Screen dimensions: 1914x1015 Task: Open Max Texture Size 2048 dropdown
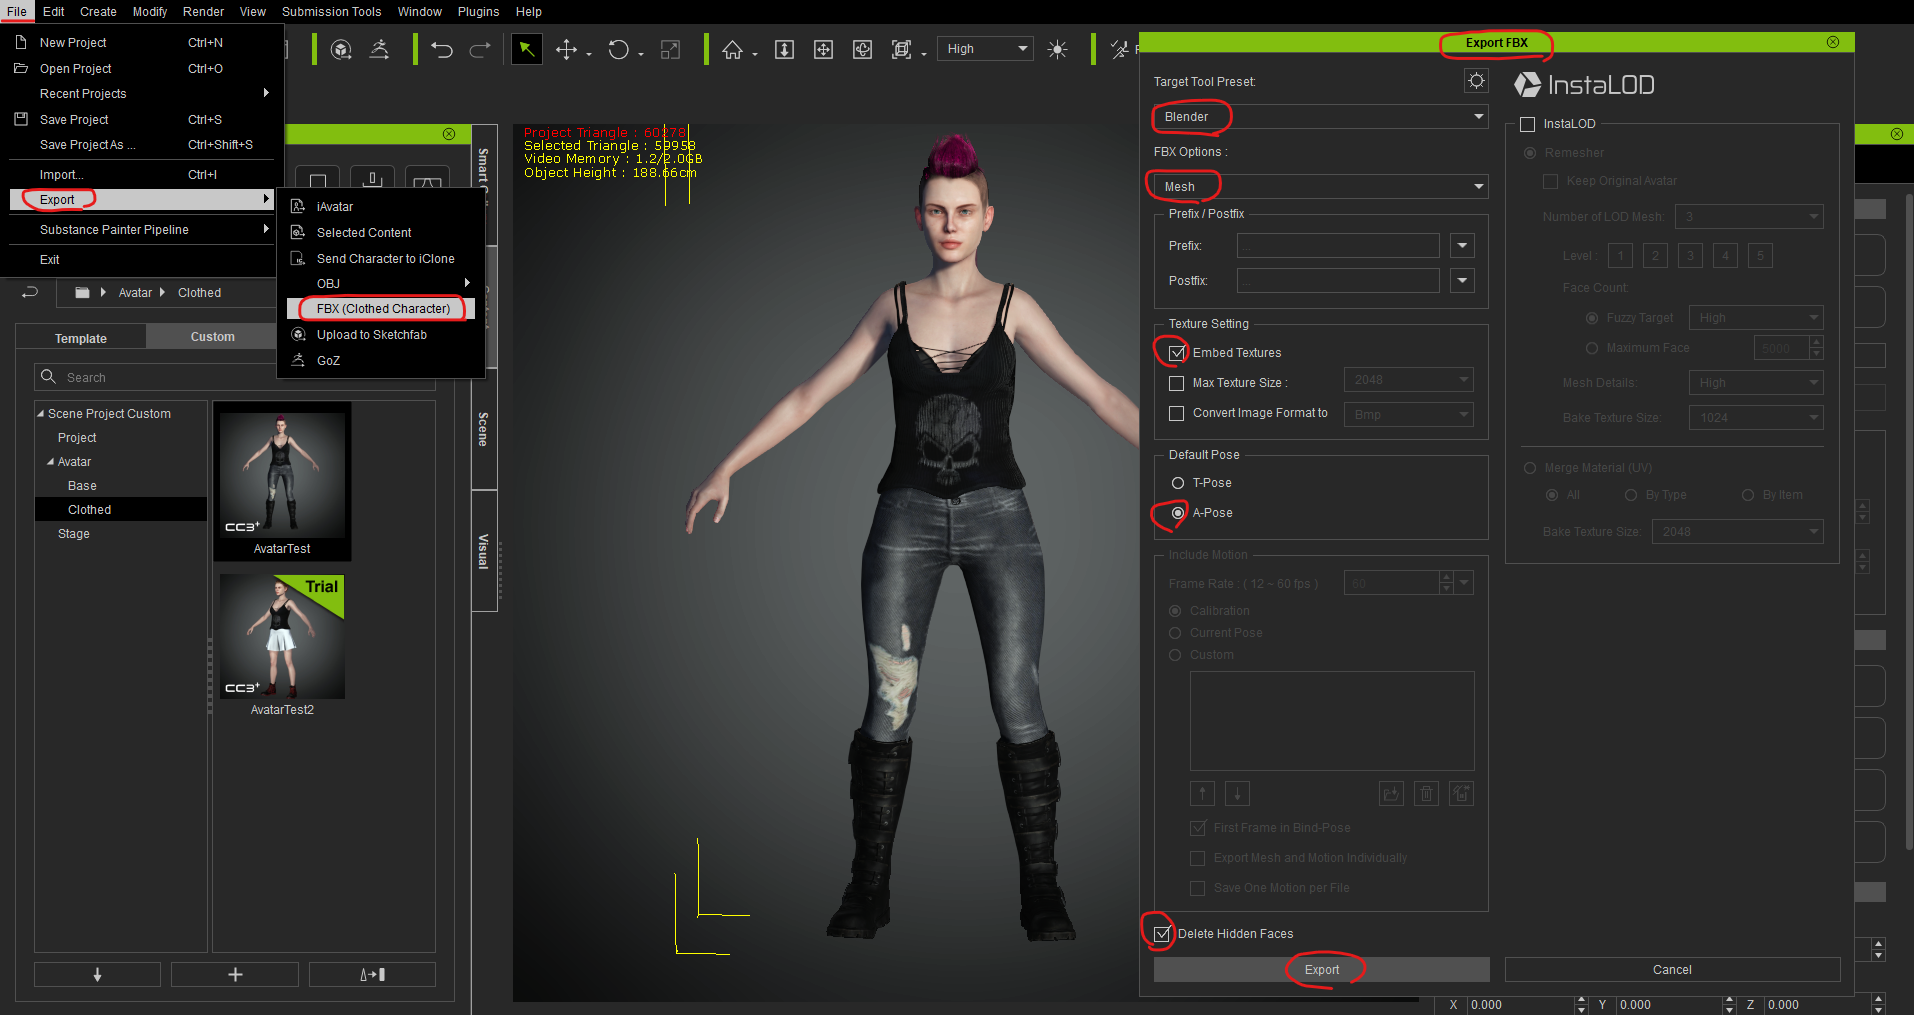tap(1408, 380)
